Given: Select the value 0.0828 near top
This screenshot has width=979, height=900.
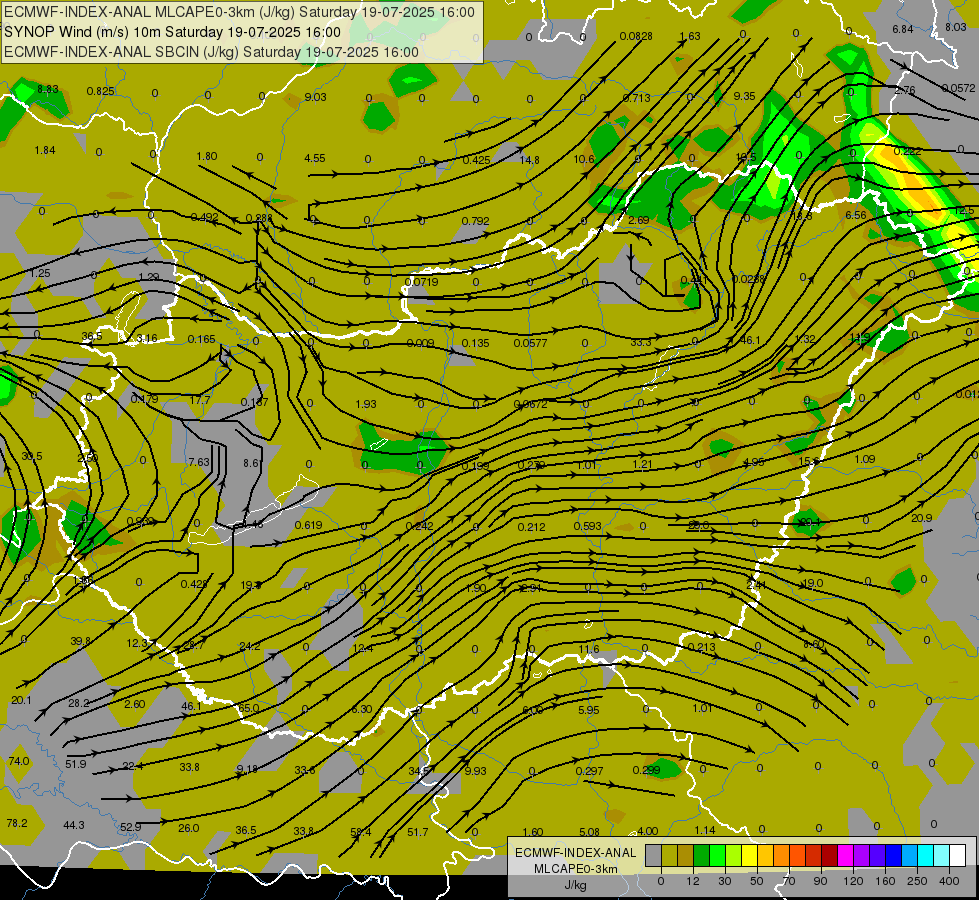Looking at the screenshot, I should click(636, 36).
